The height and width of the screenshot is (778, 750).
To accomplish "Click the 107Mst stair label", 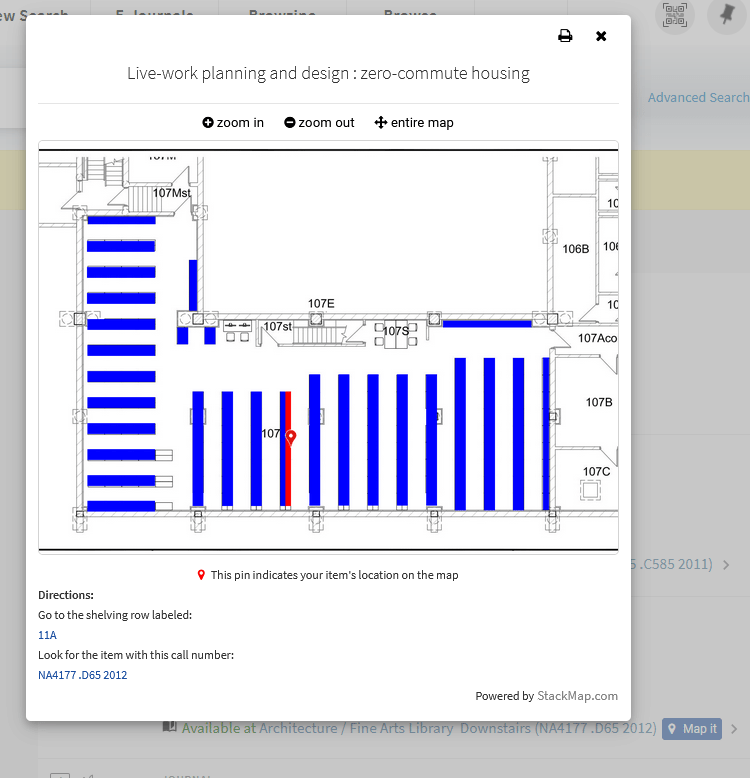I will click(172, 193).
